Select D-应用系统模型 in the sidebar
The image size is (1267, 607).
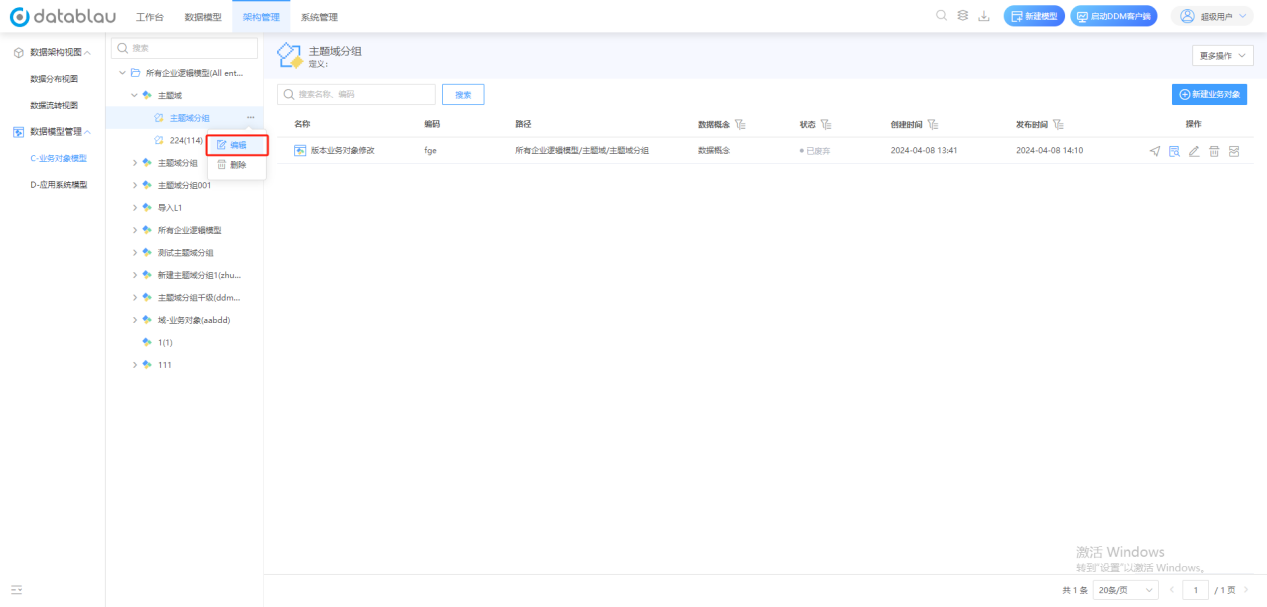pos(58,184)
